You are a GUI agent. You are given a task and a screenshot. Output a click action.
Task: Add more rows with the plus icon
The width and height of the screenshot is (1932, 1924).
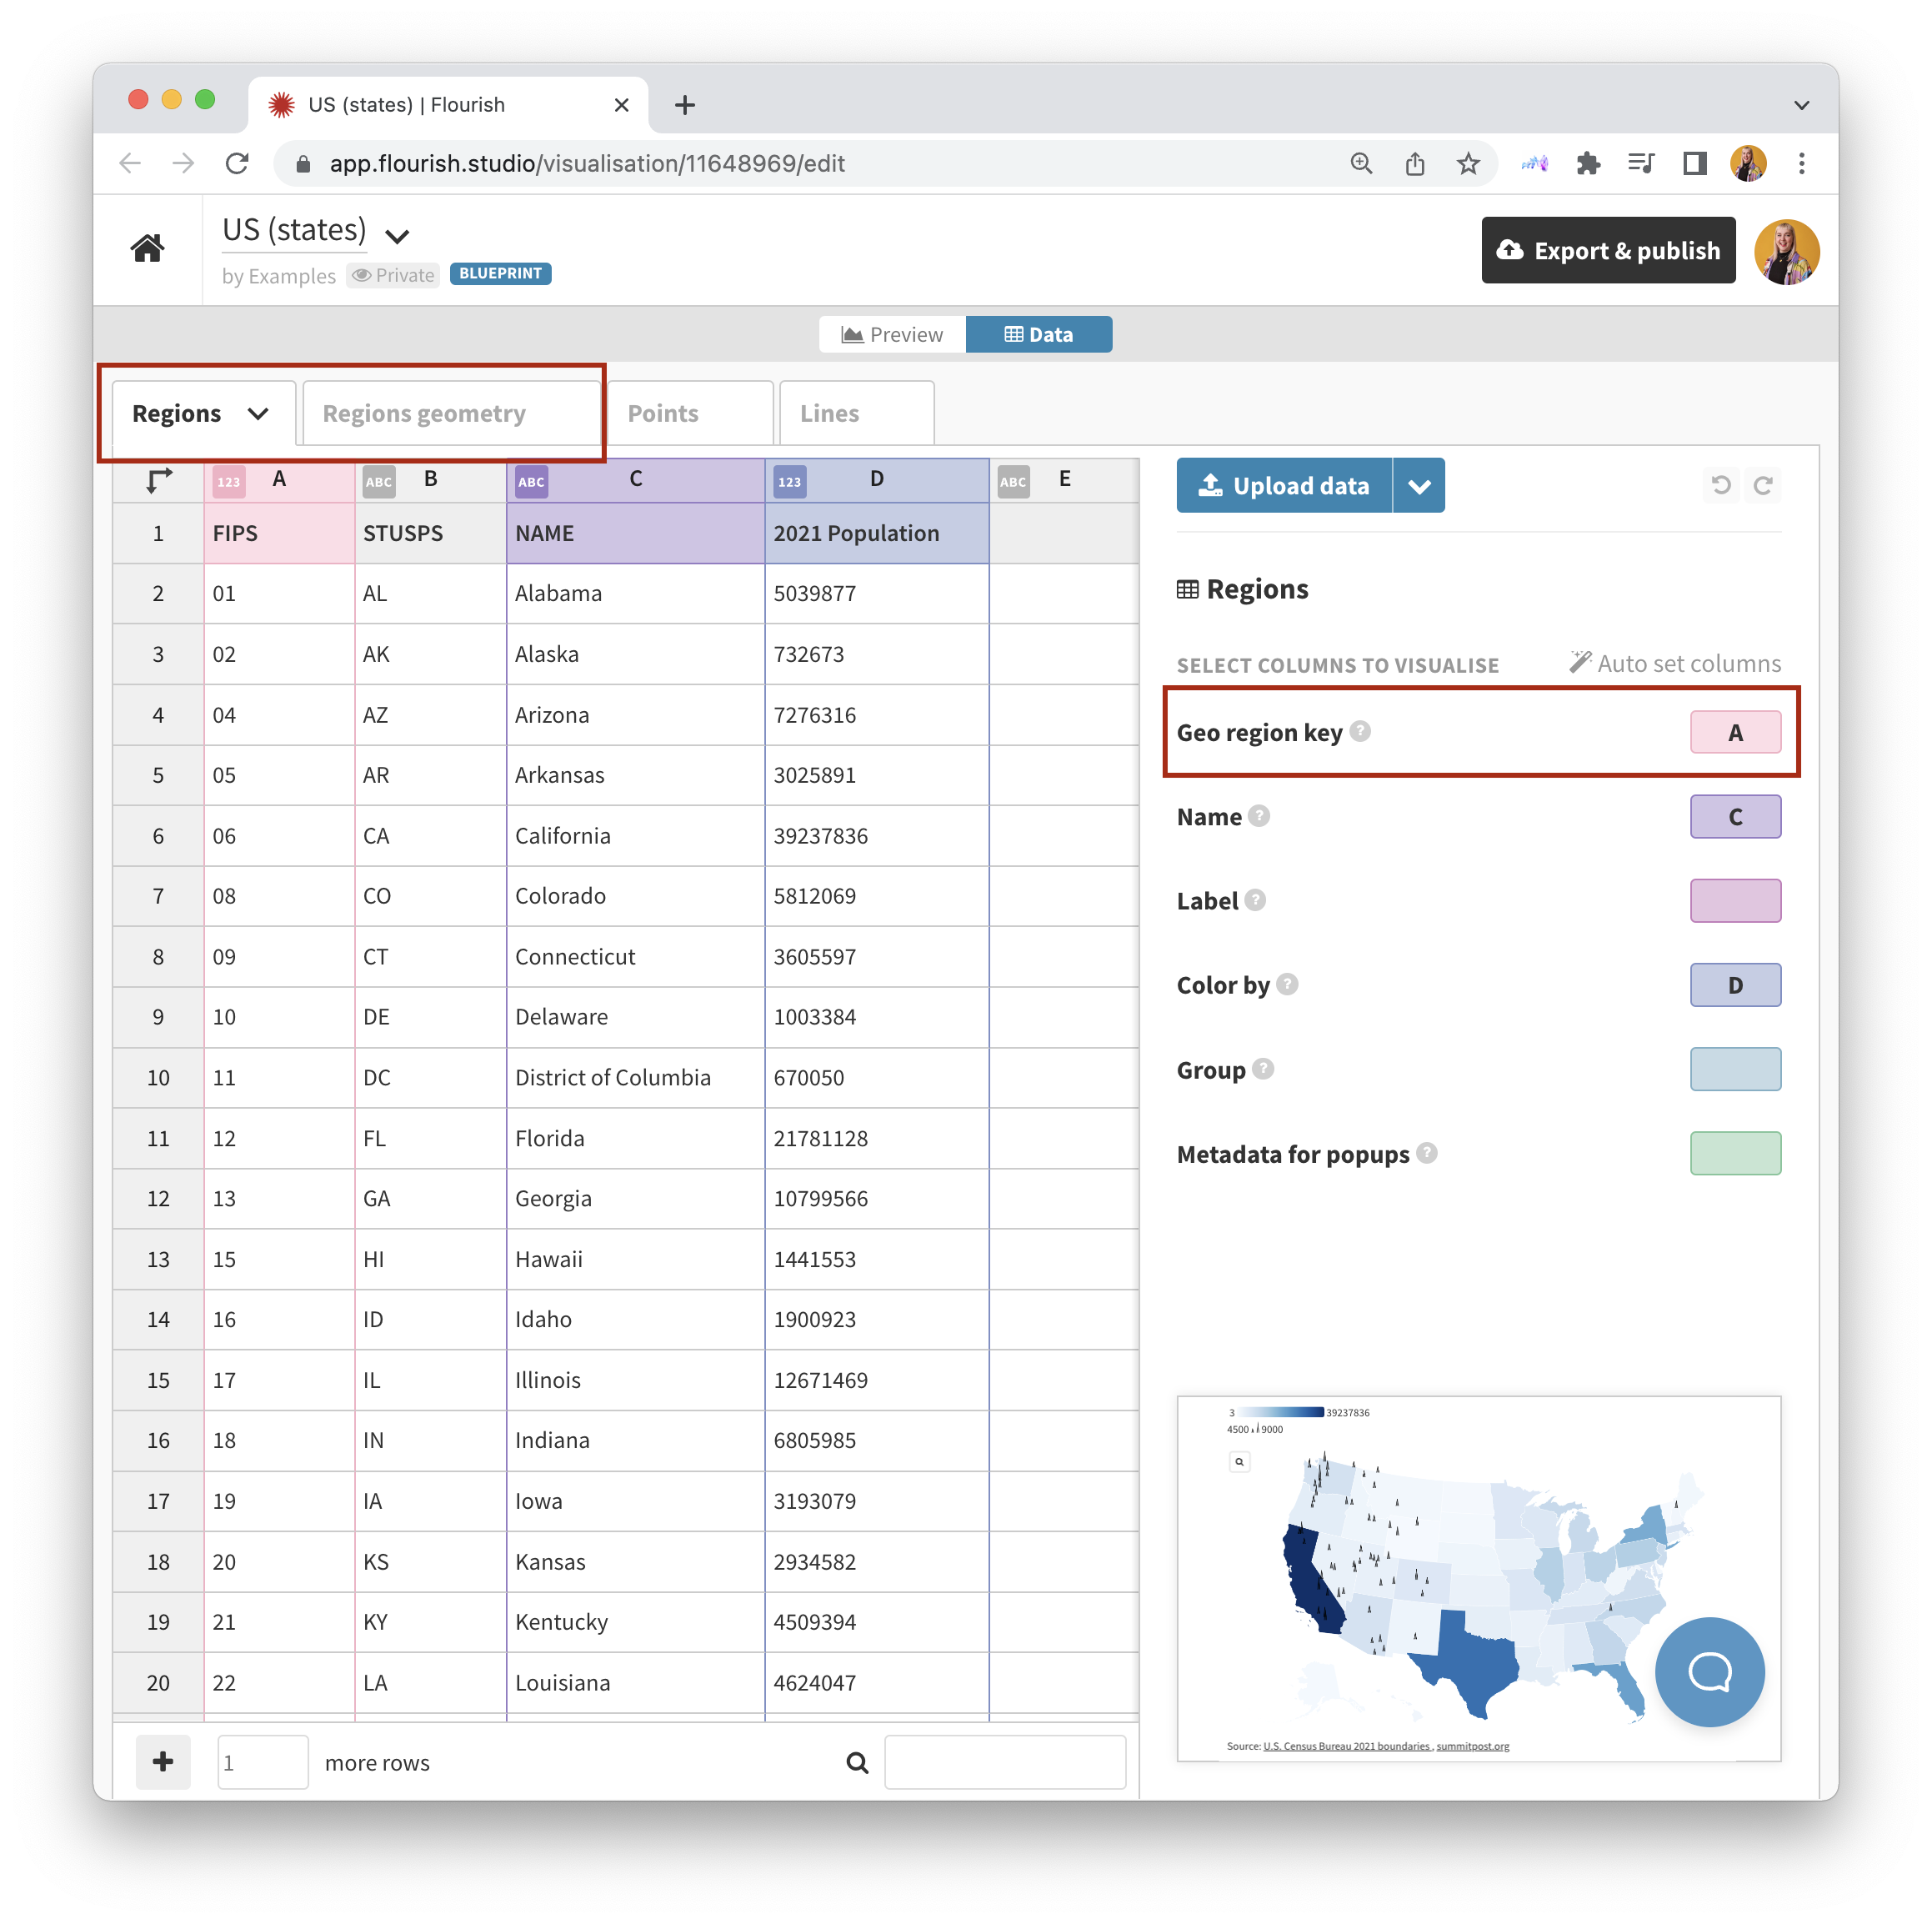click(163, 1762)
